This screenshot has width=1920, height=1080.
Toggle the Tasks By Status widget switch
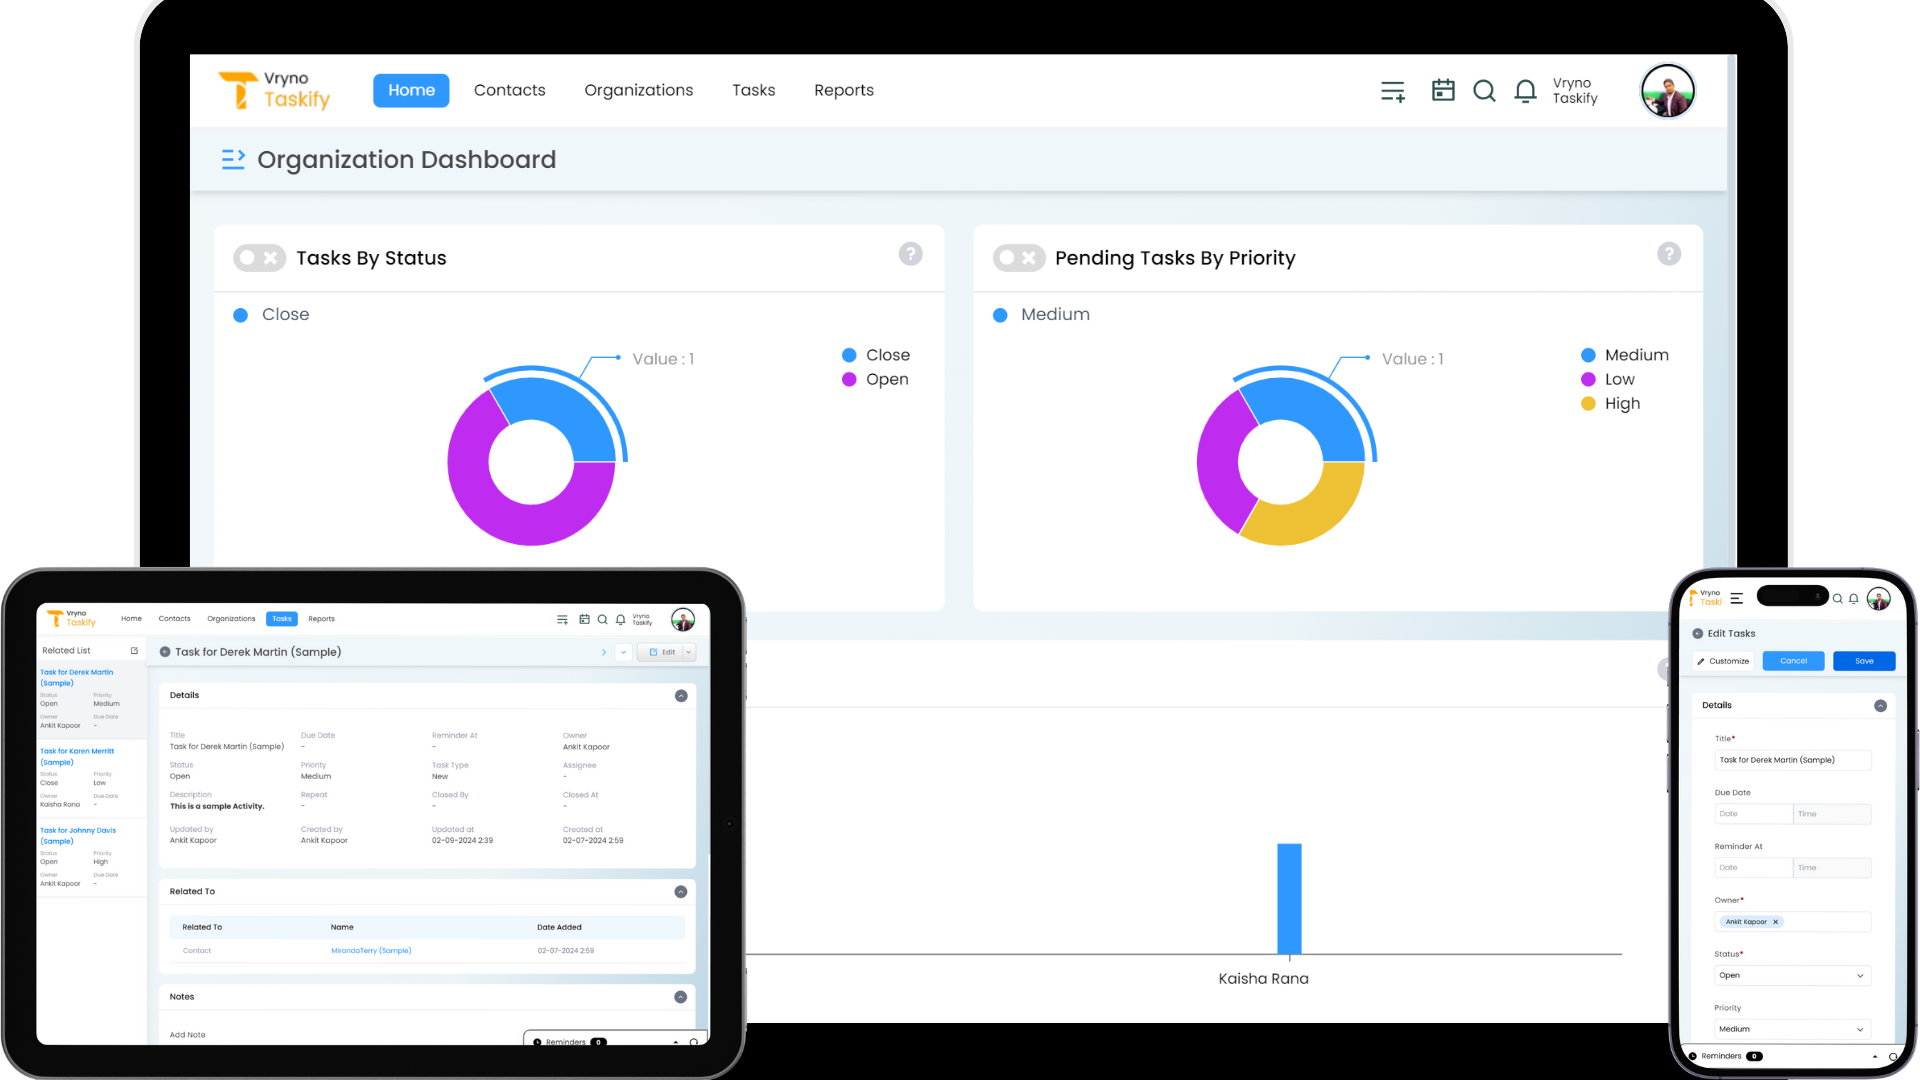click(x=259, y=257)
